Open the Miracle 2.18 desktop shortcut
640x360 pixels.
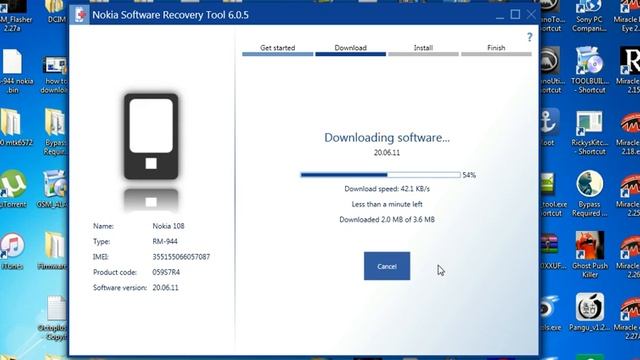629,133
